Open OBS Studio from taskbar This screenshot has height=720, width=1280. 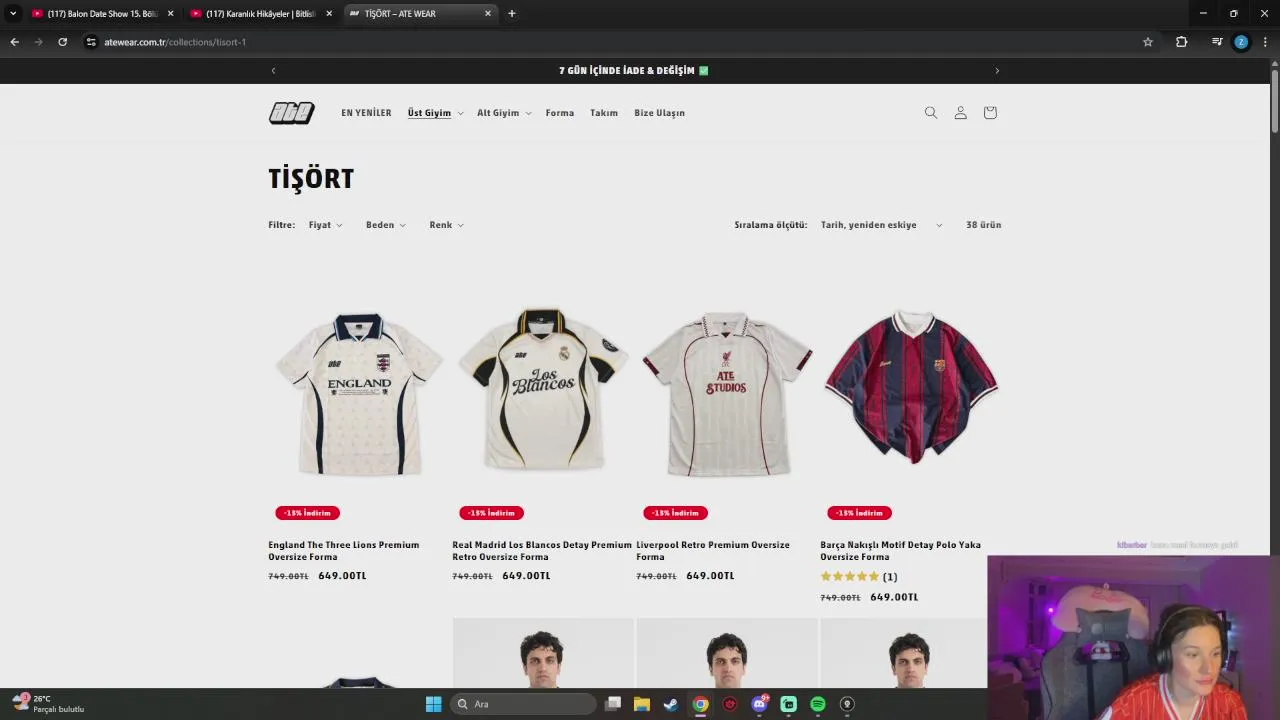click(x=847, y=704)
